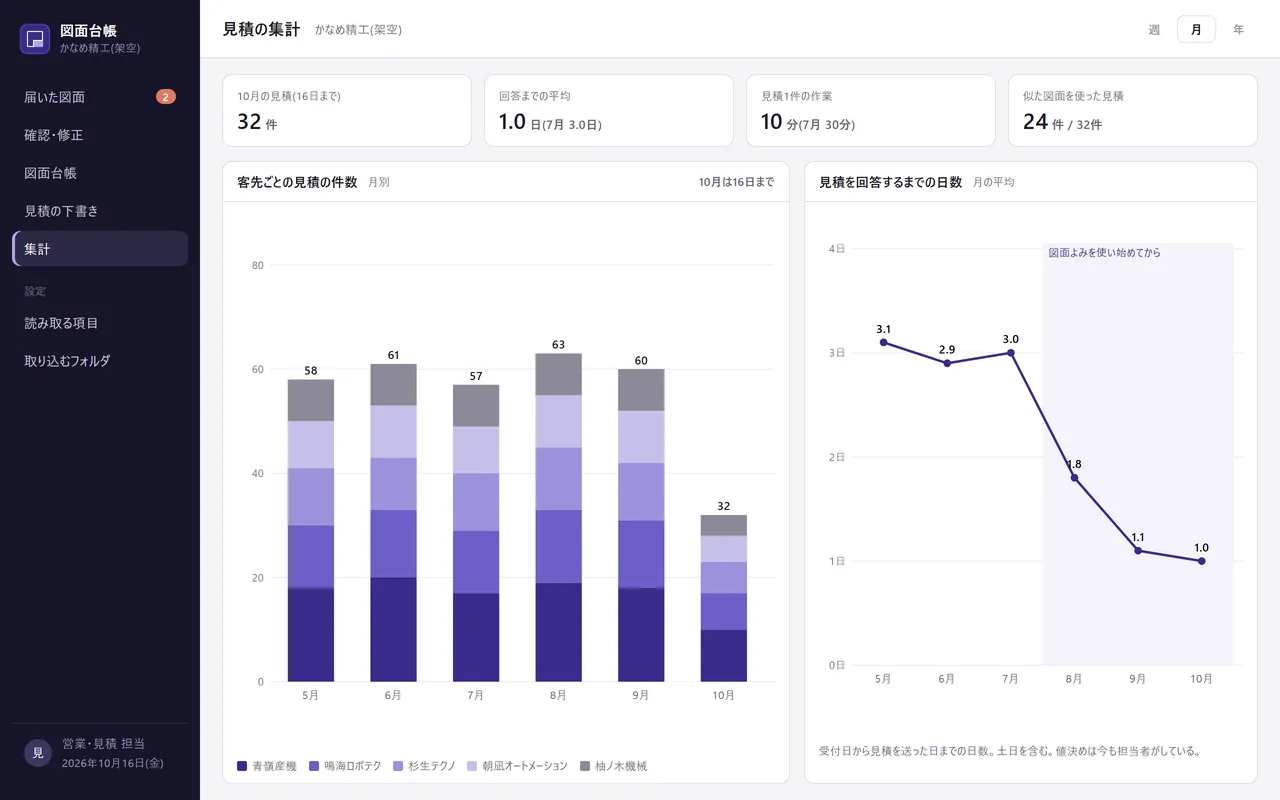Screen dimensions: 1280x800
Task: Click the 1.1 data point for 9月
Action: point(1138,551)
